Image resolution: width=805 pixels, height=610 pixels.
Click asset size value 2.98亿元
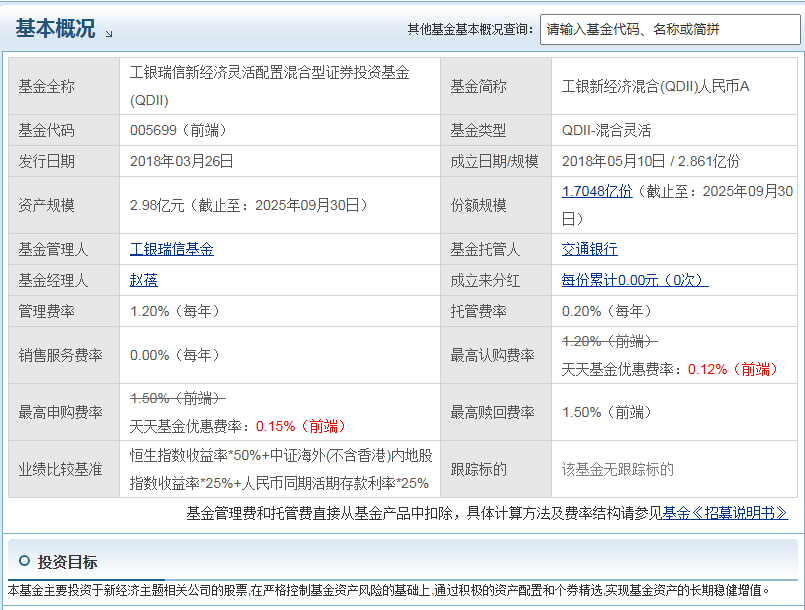[157, 205]
